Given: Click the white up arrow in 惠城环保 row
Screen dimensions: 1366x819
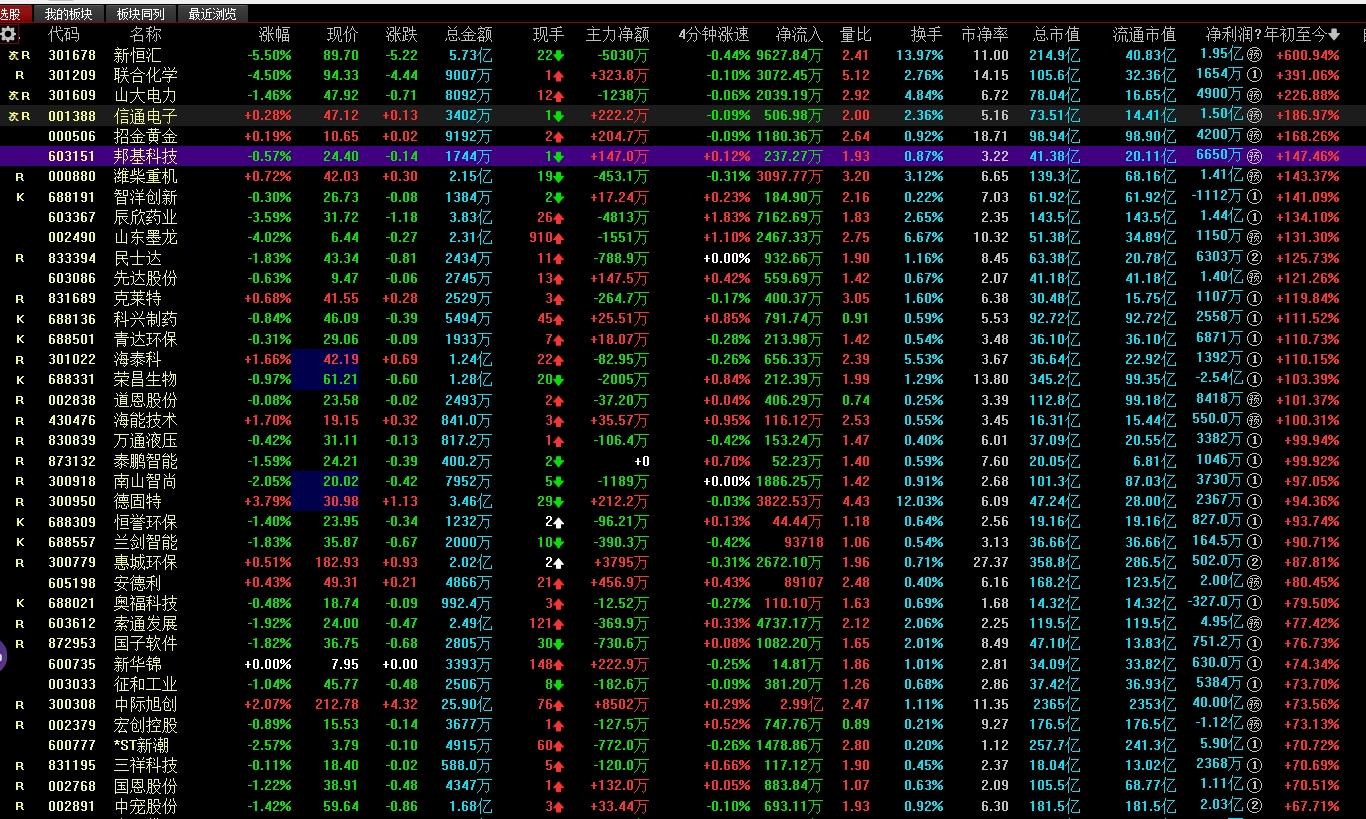Looking at the screenshot, I should tap(559, 563).
